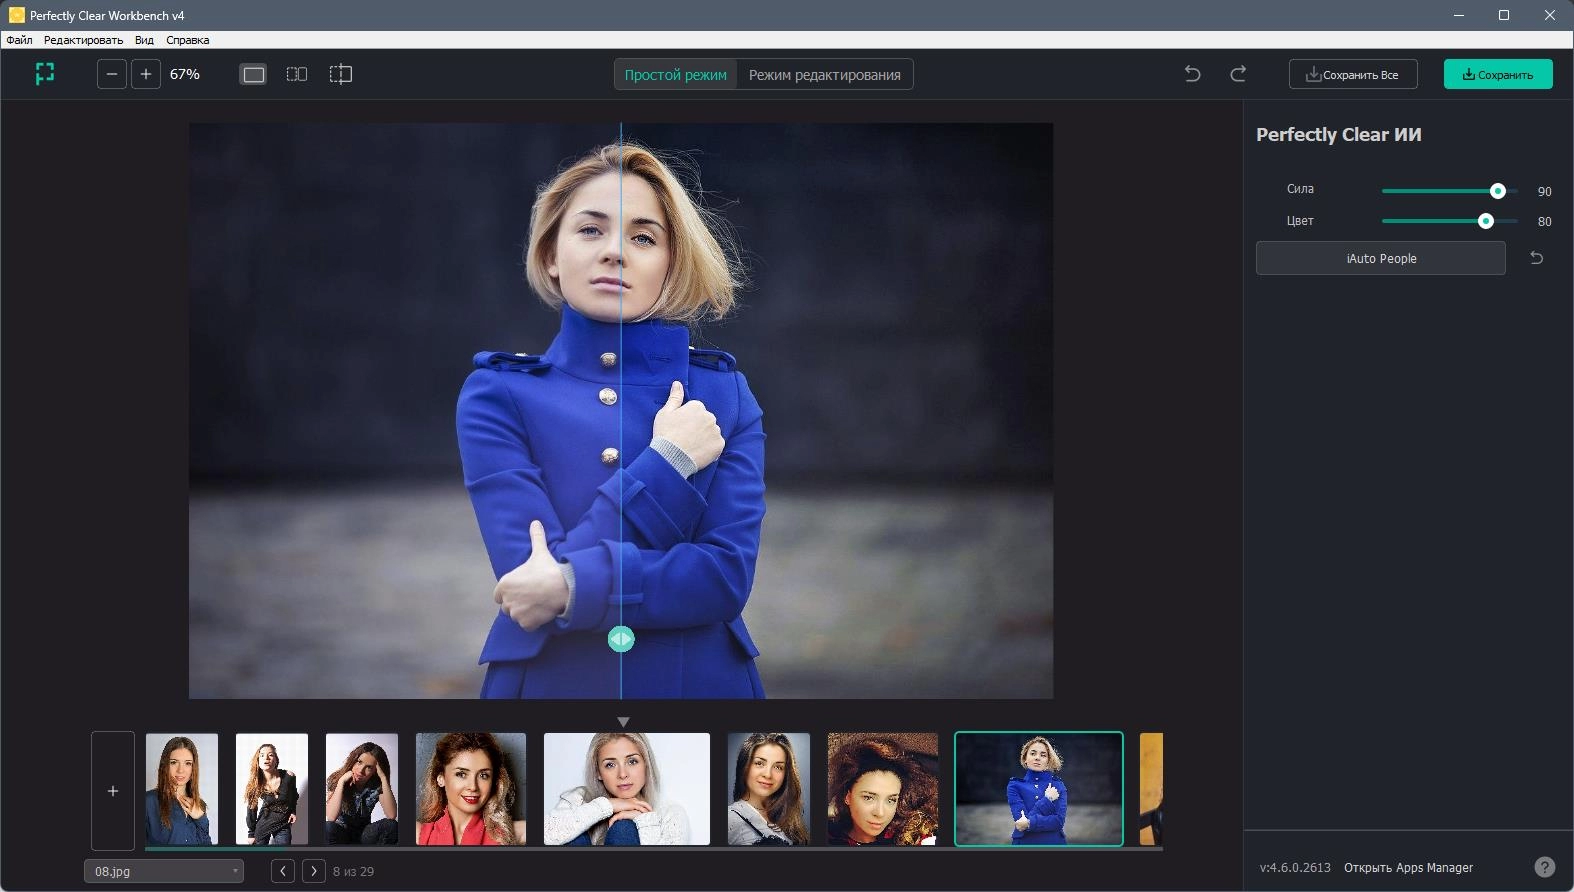Click the Perfectly Clear ИИ panel heading
Screen dimensions: 1574x892
pos(1339,135)
